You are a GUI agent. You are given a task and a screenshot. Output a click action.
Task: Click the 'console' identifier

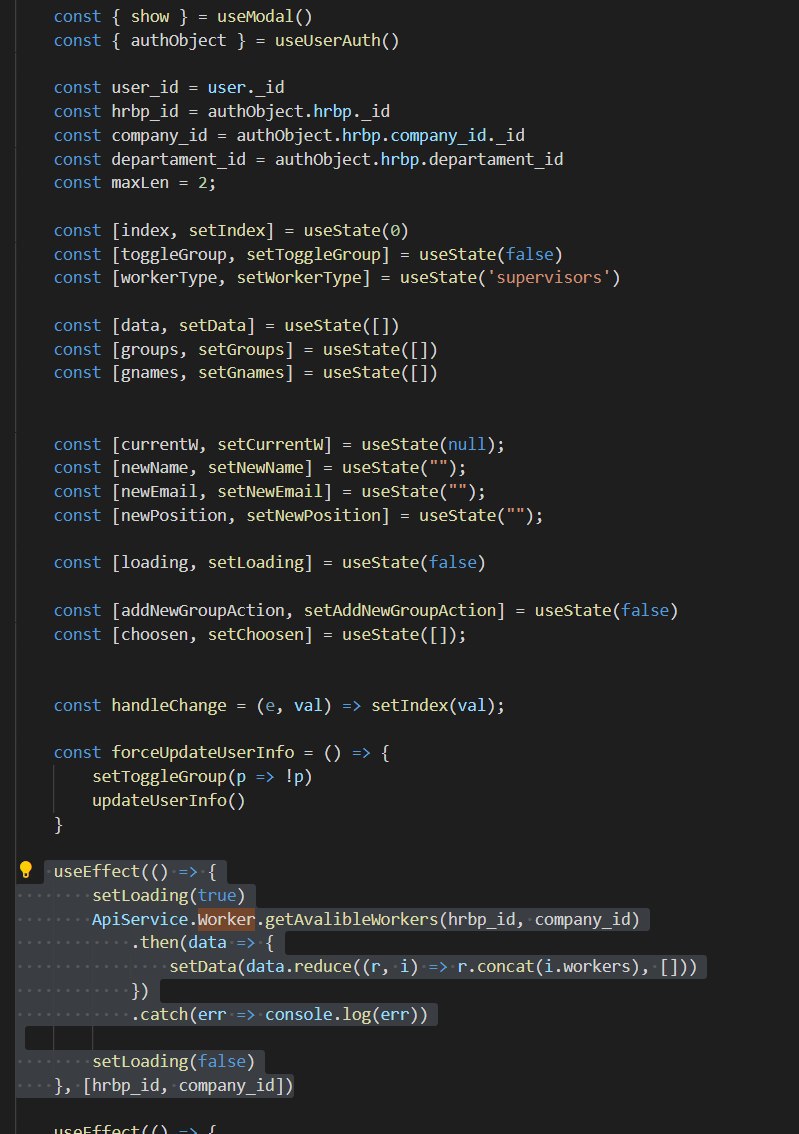[299, 1014]
